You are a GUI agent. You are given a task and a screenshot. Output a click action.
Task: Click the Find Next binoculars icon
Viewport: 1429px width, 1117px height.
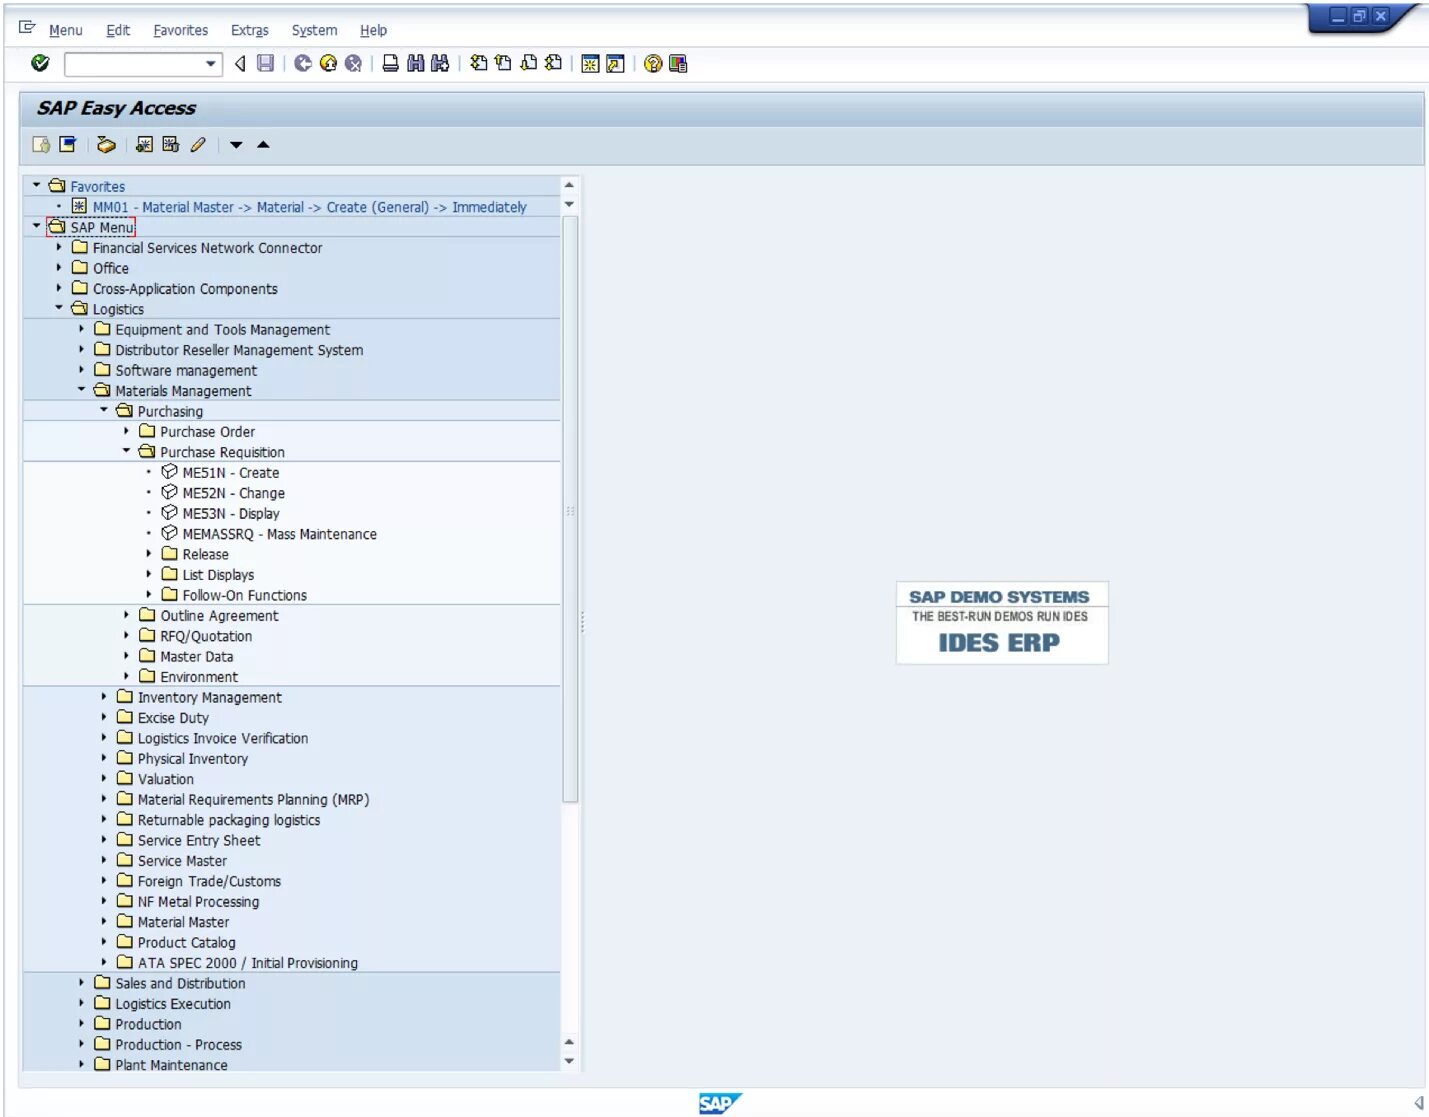click(x=440, y=63)
